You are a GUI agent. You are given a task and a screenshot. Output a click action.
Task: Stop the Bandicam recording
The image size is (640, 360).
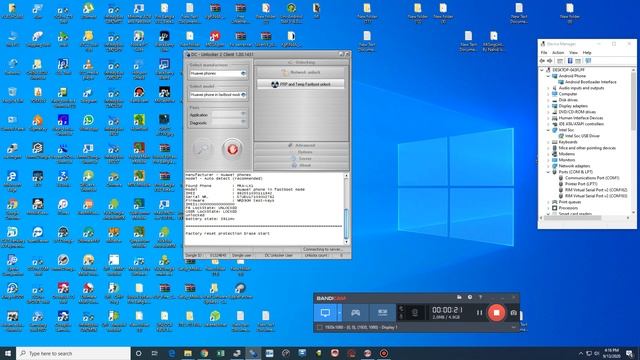pos(496,313)
